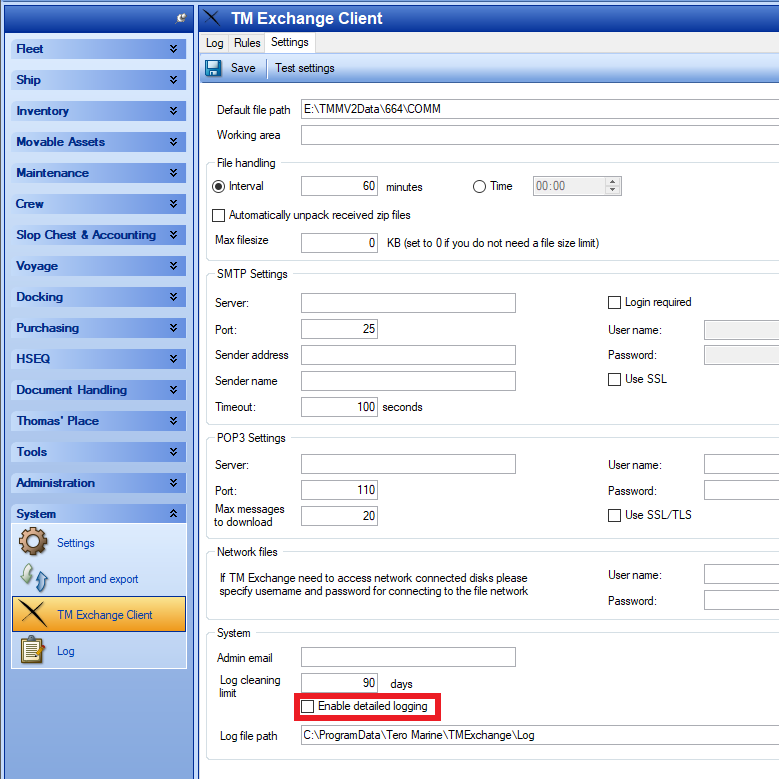Select the Interval radio button
This screenshot has width=779, height=779.
click(218, 186)
